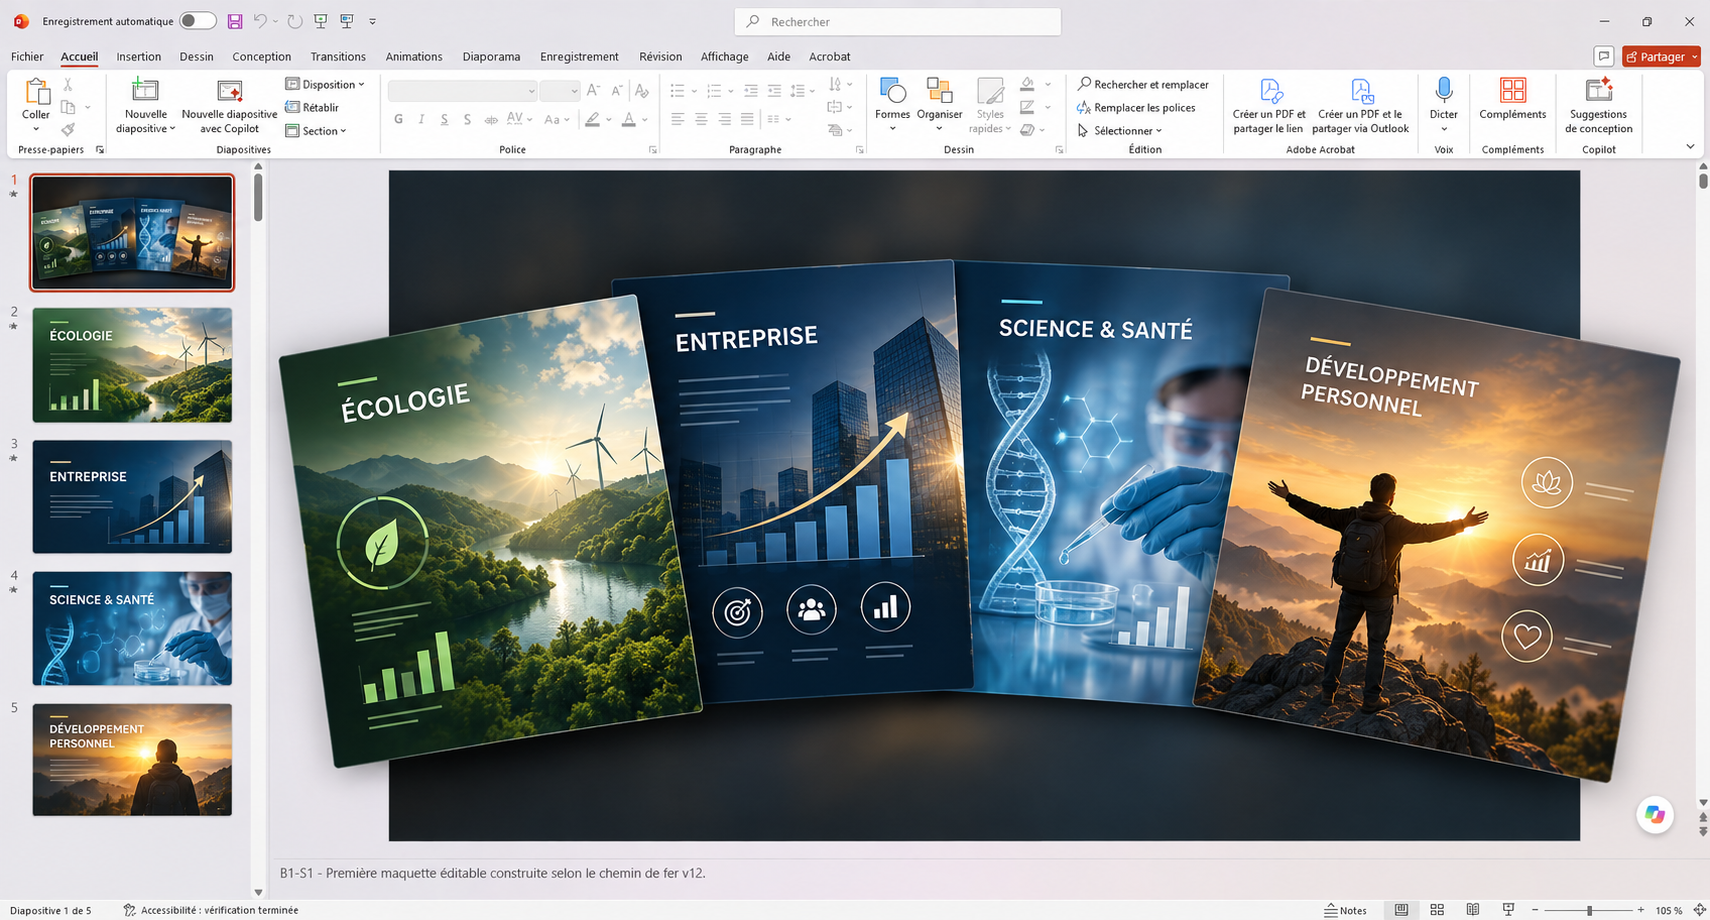Image resolution: width=1710 pixels, height=920 pixels.
Task: Expand the Sélectionner dropdown
Action: (x=1120, y=130)
